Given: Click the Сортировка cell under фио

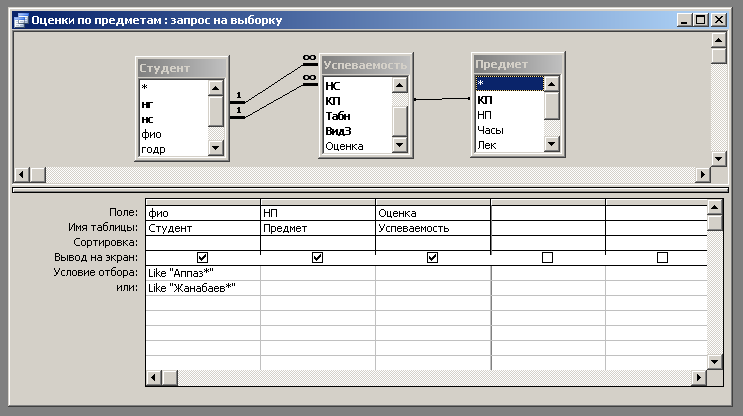Looking at the screenshot, I should 203,243.
